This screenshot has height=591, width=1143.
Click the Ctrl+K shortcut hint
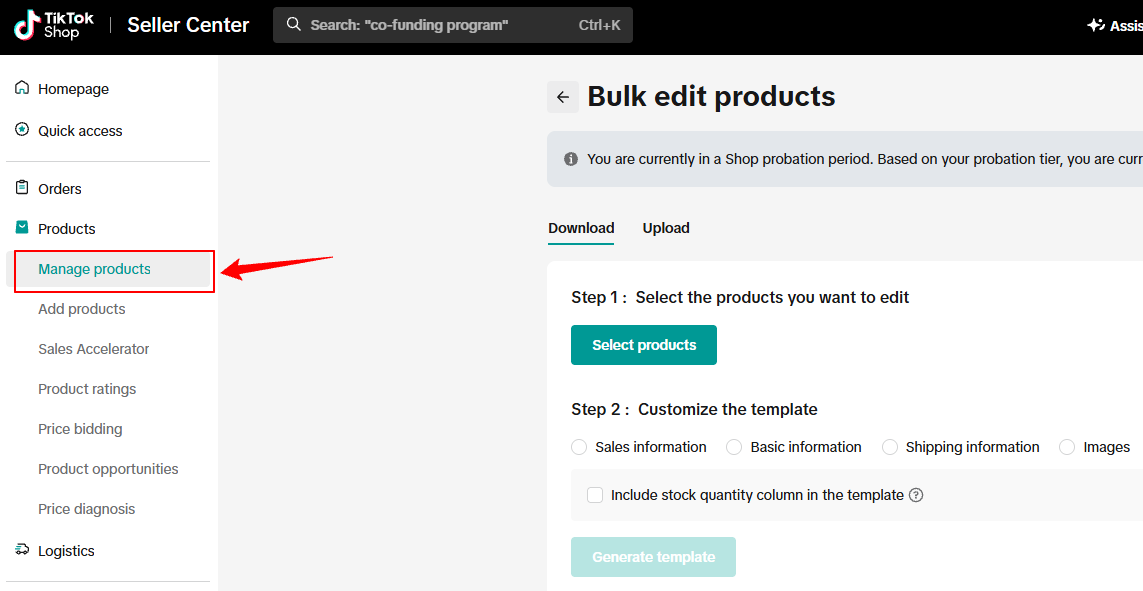pyautogui.click(x=599, y=25)
